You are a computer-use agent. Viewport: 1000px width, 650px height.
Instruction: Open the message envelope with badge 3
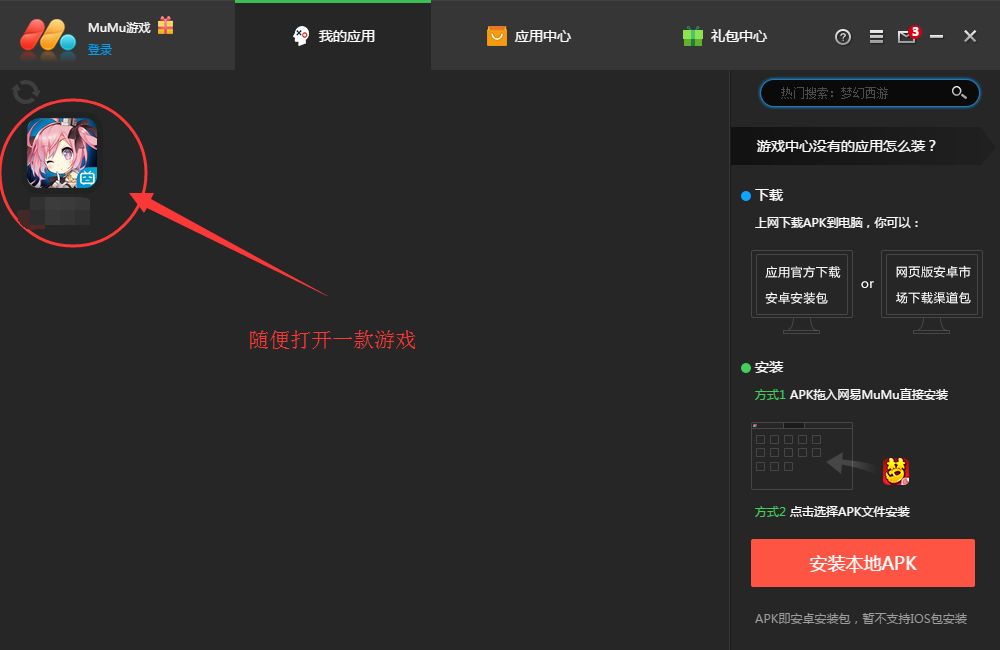906,37
